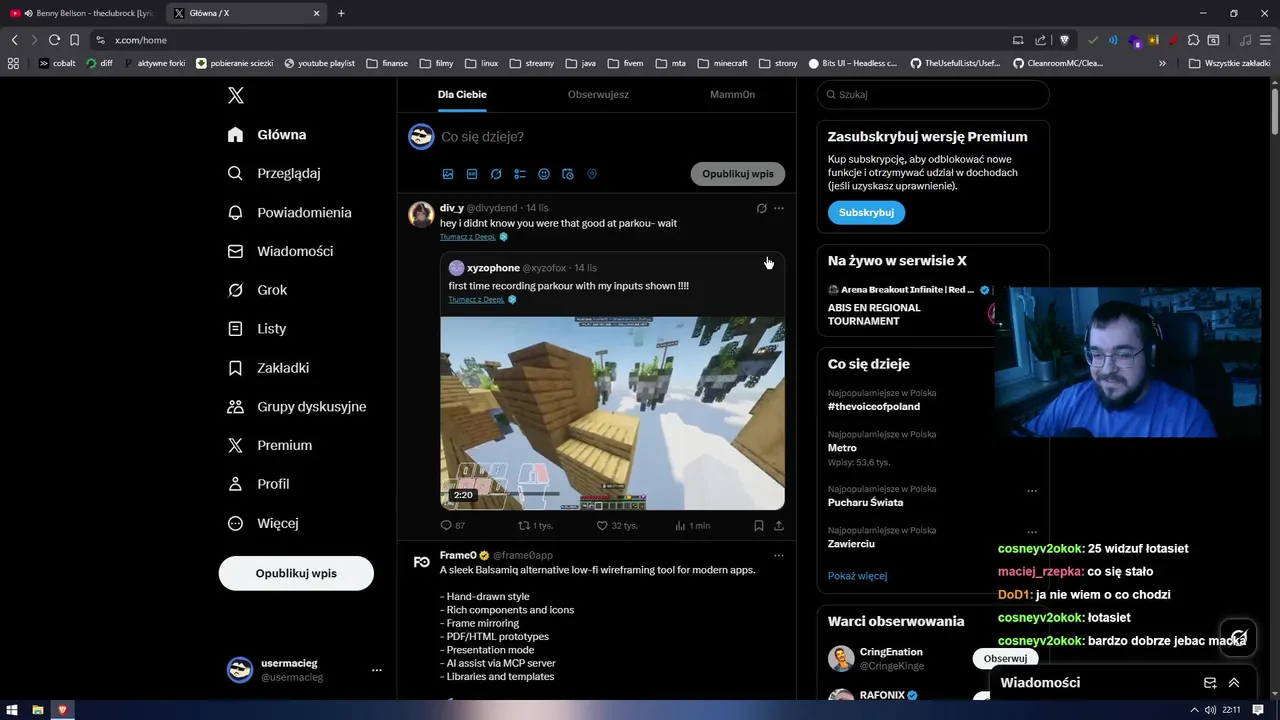Open Grupy dyskusyjne in the sidebar

tap(298, 407)
